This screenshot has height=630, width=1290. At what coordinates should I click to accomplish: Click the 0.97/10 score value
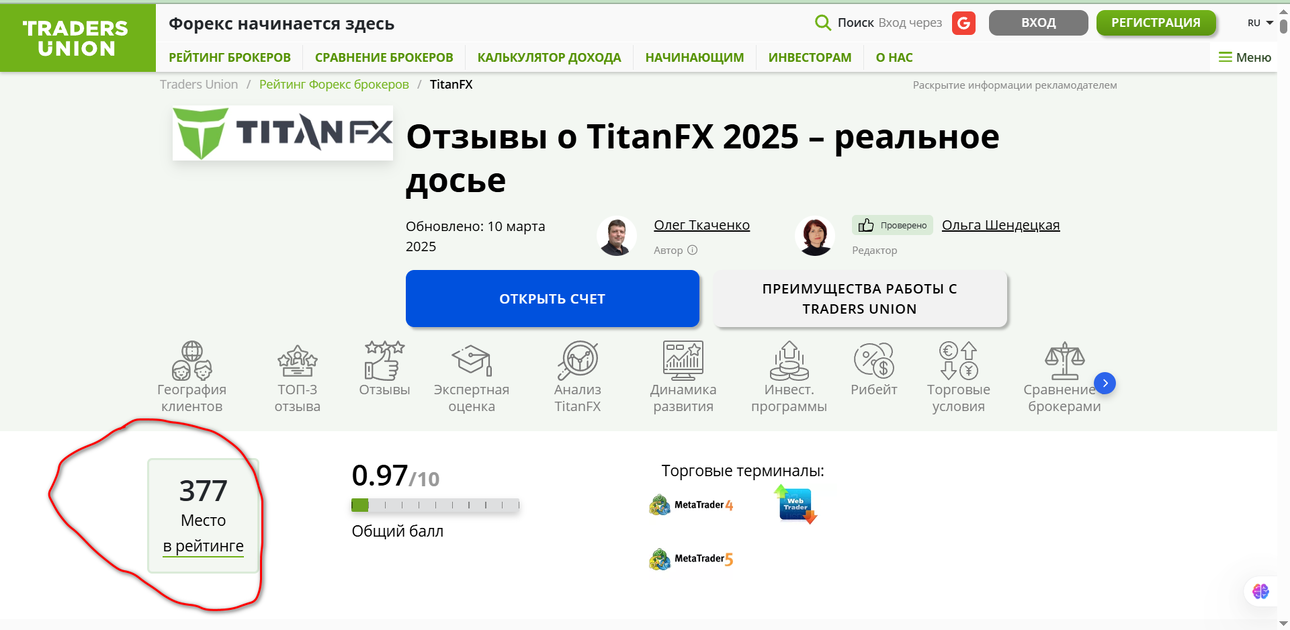point(395,476)
